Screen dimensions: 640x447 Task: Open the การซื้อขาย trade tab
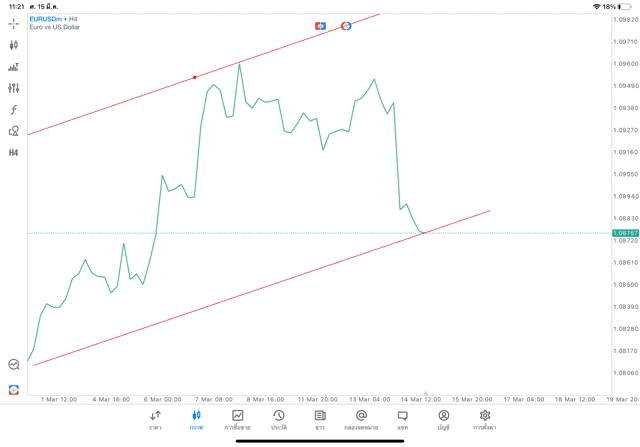(x=237, y=420)
